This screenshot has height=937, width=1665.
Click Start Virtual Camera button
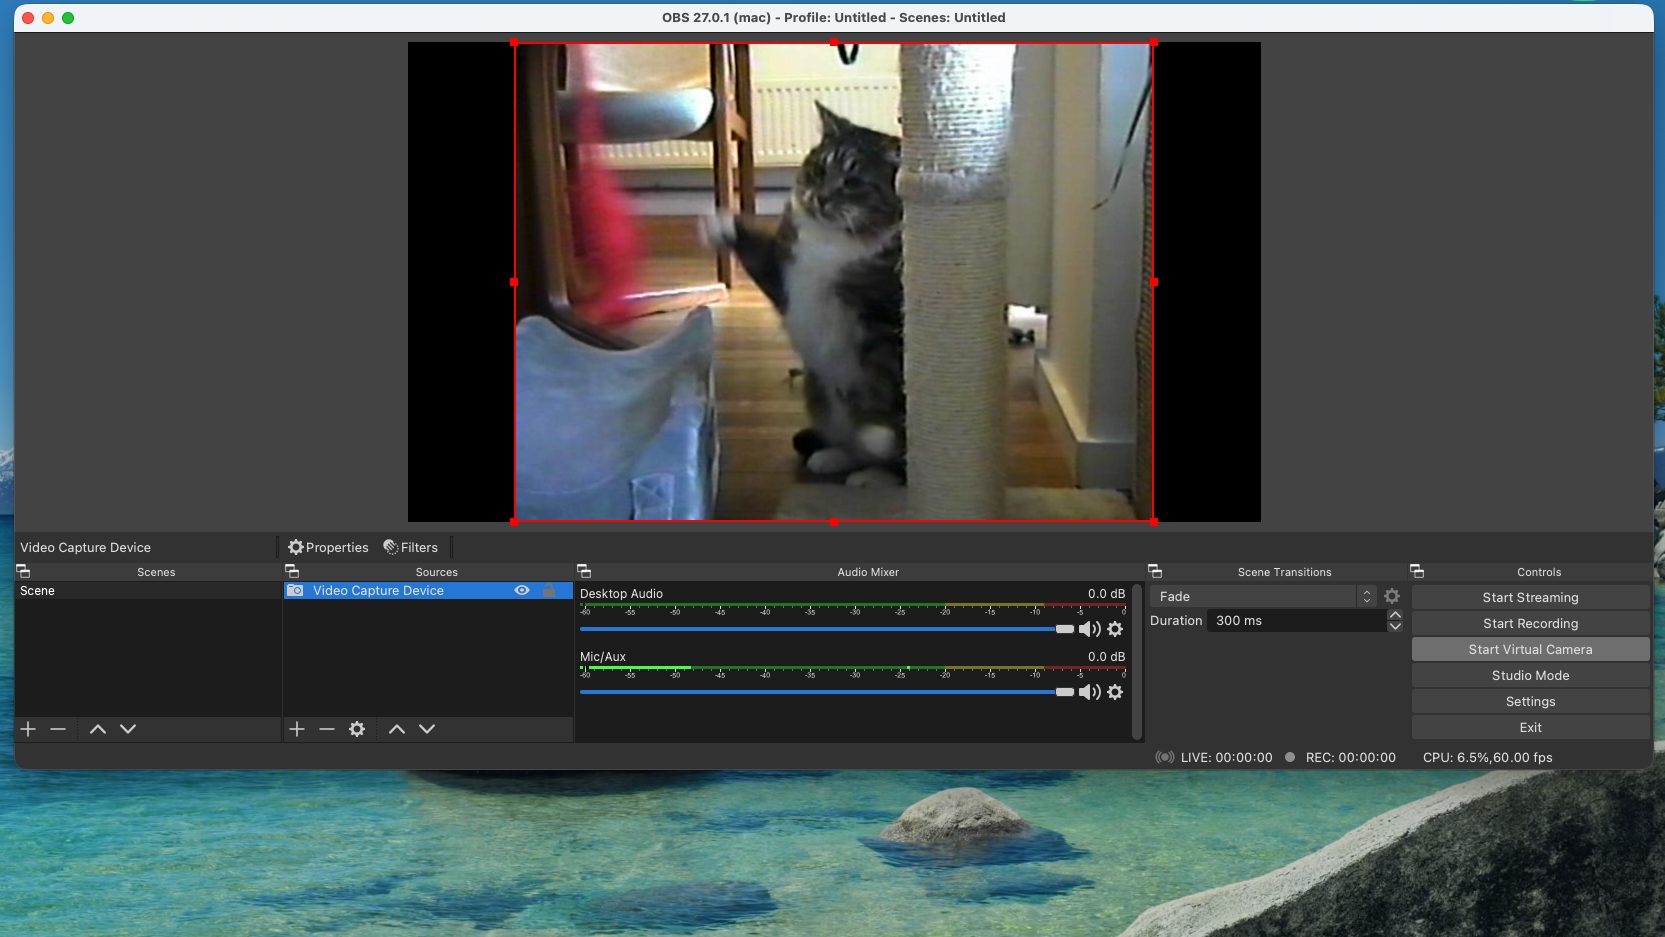click(1530, 649)
